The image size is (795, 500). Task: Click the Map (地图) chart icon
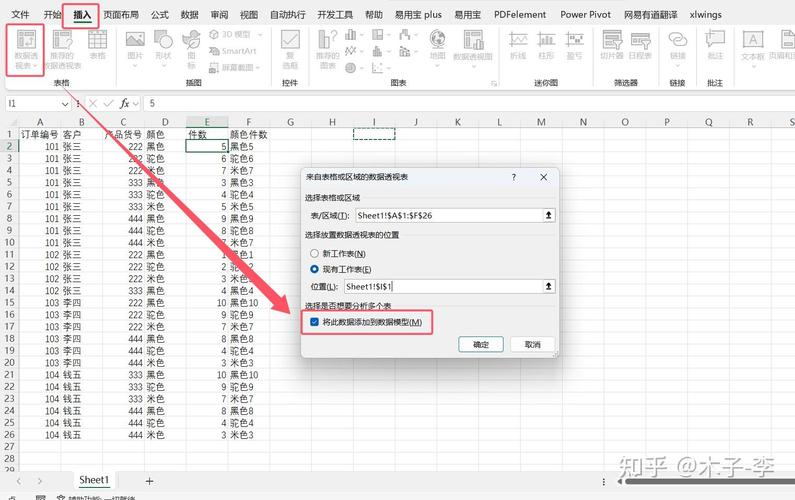tap(437, 40)
